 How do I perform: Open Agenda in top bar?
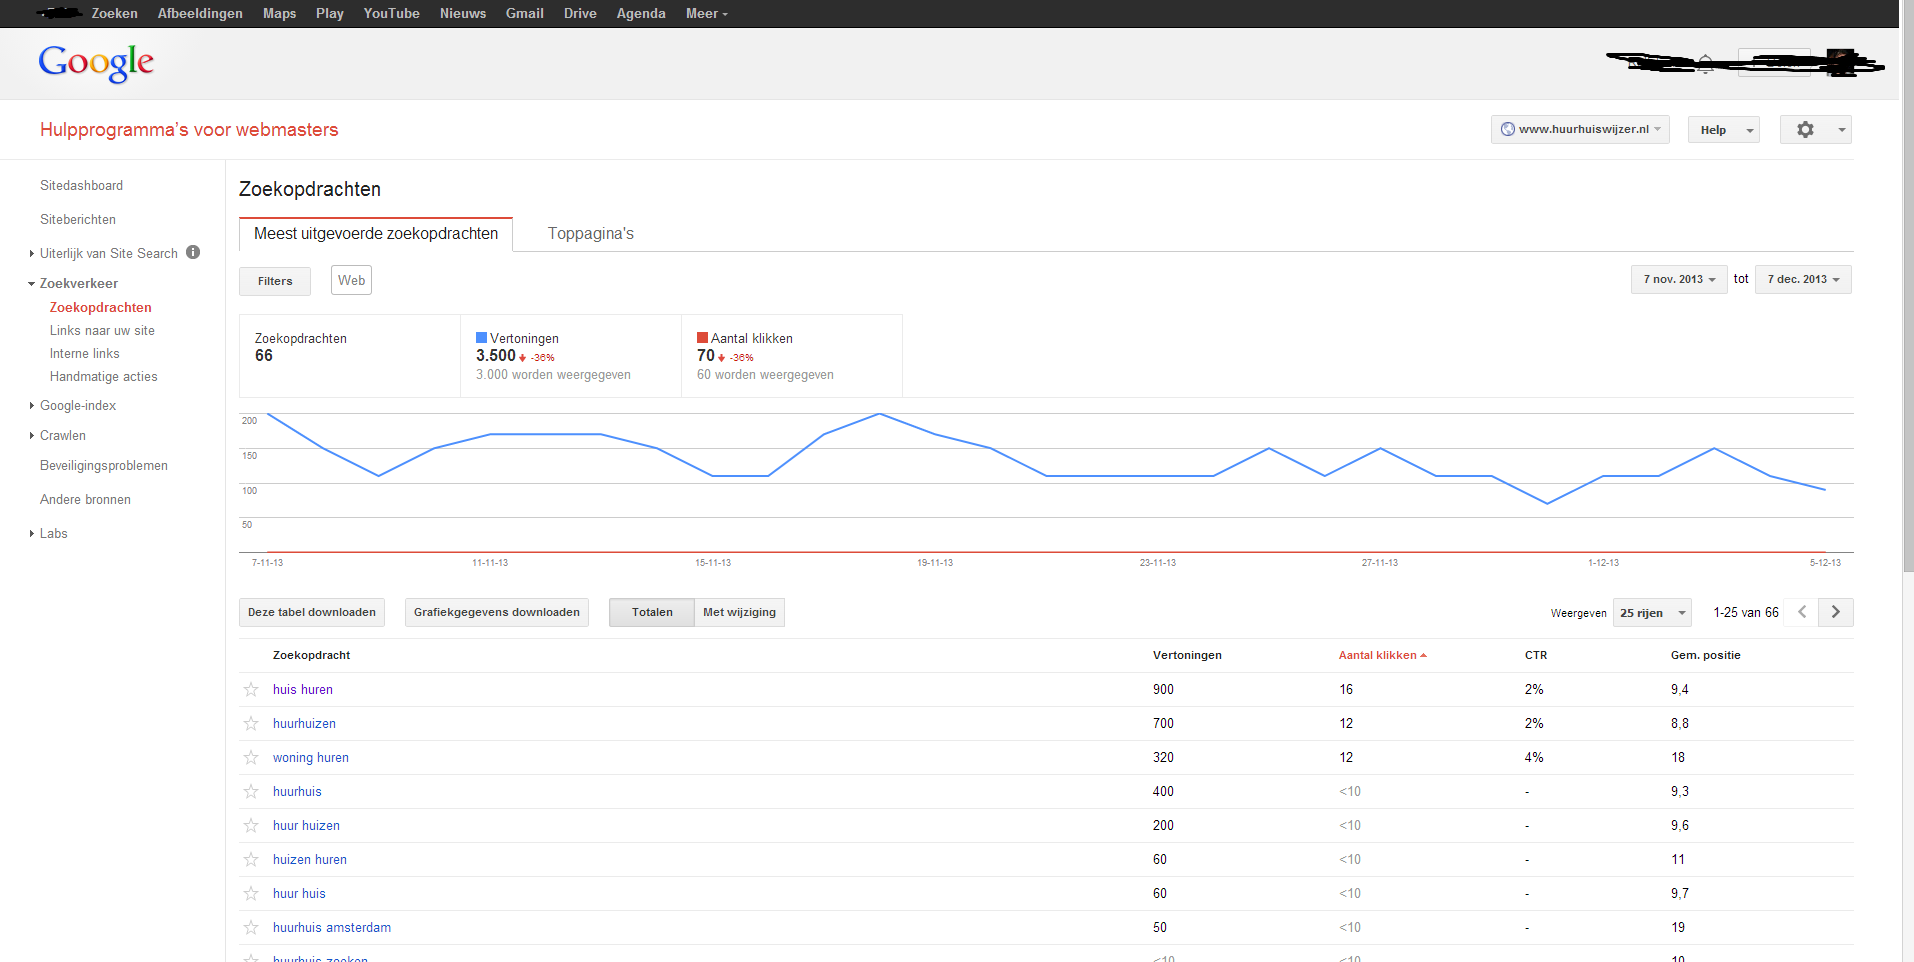click(x=641, y=13)
